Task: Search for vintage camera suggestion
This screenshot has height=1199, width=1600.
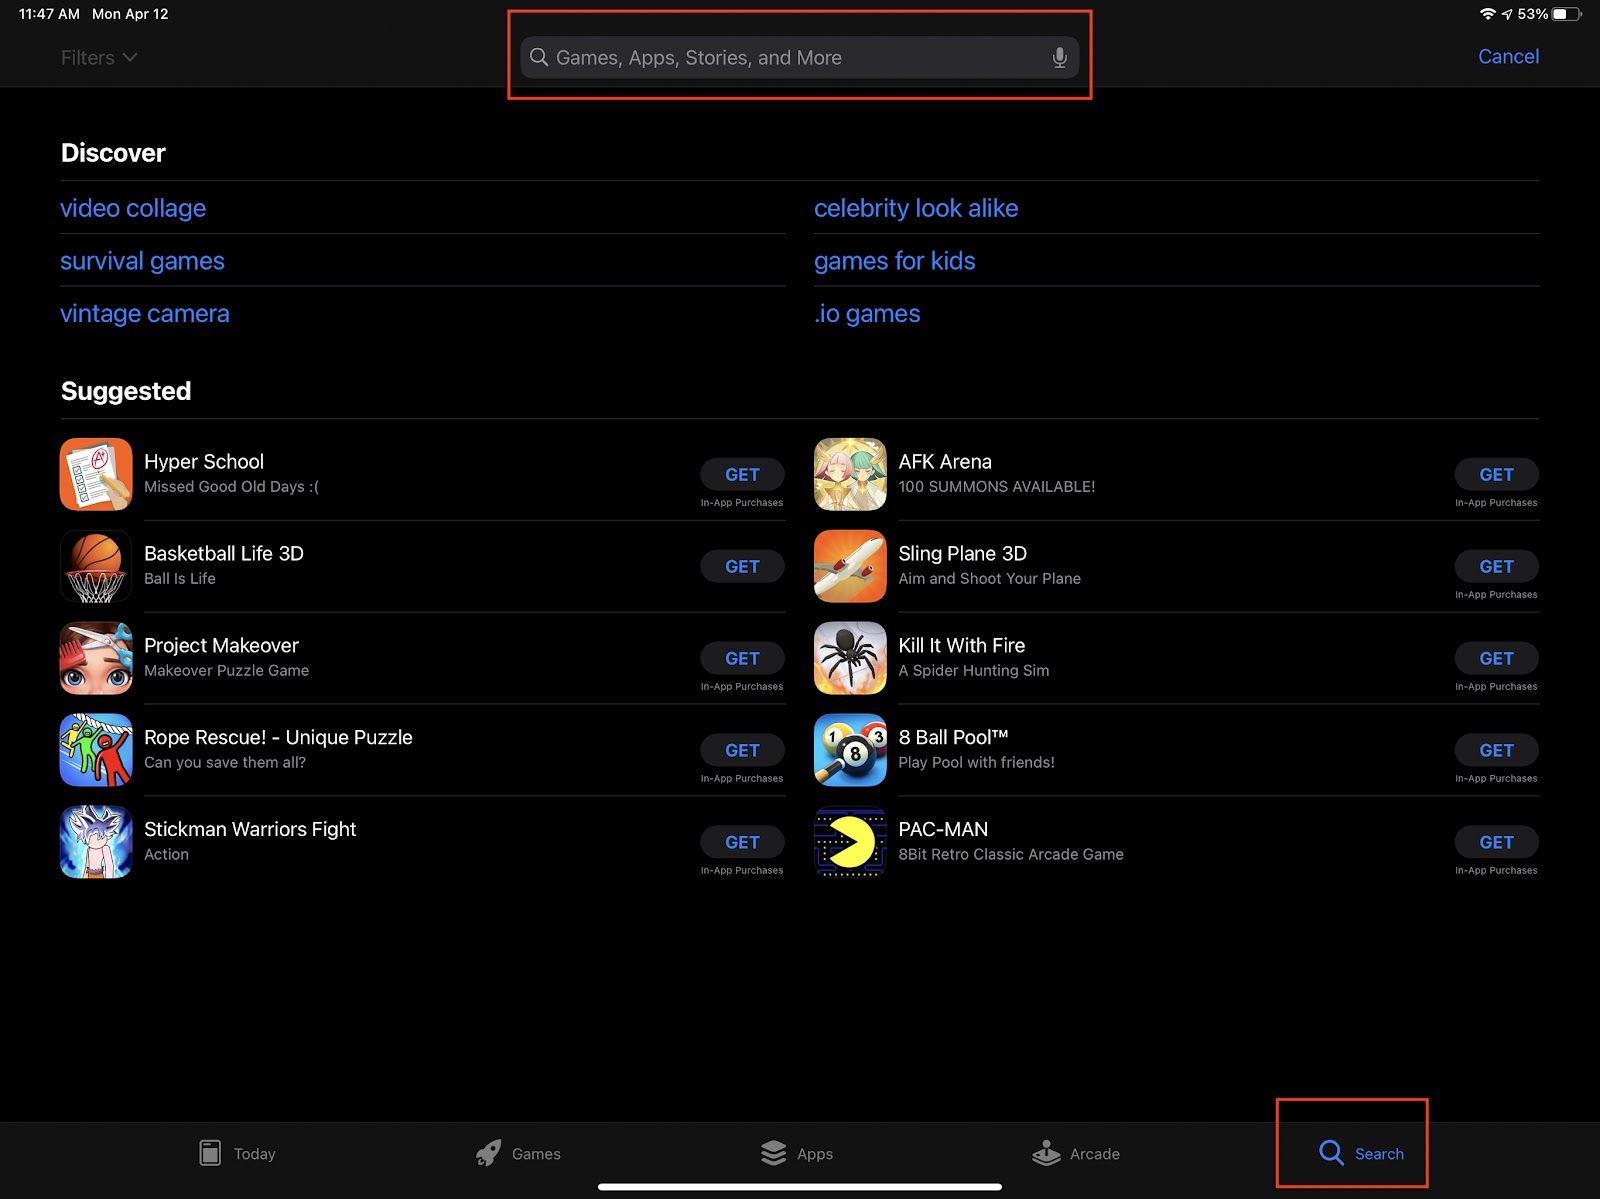Action: pyautogui.click(x=145, y=314)
